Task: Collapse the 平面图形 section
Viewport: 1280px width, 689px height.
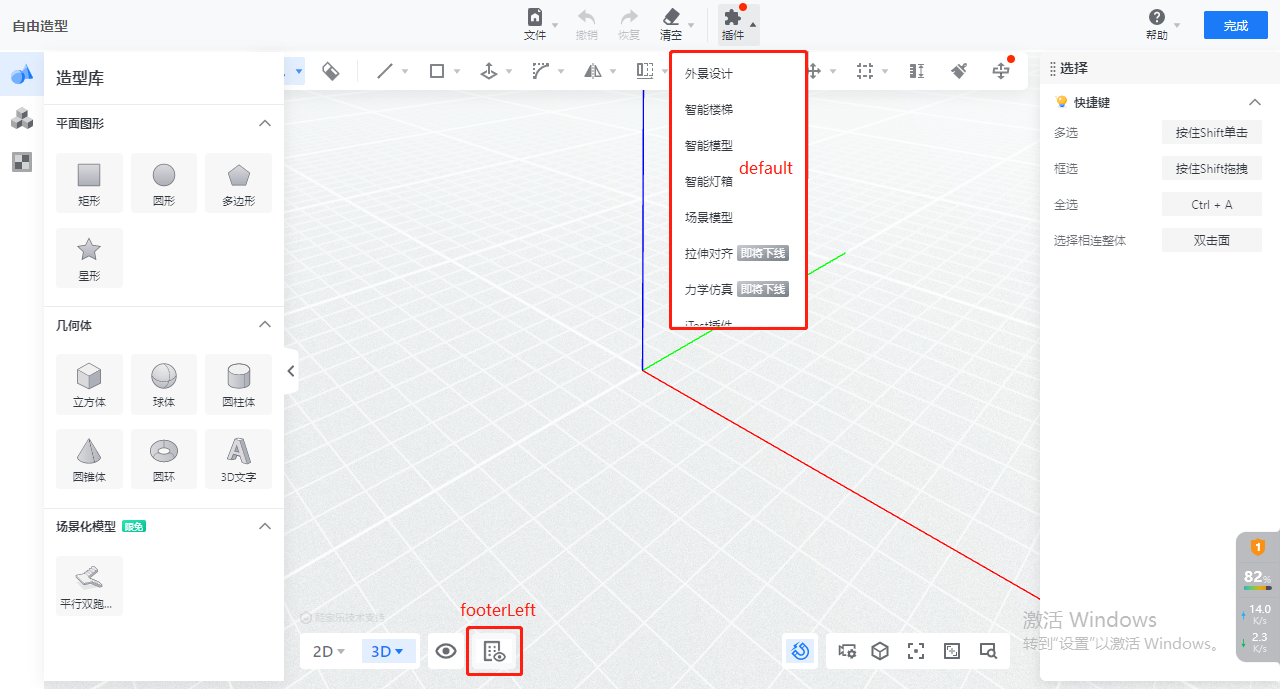Action: click(x=265, y=123)
